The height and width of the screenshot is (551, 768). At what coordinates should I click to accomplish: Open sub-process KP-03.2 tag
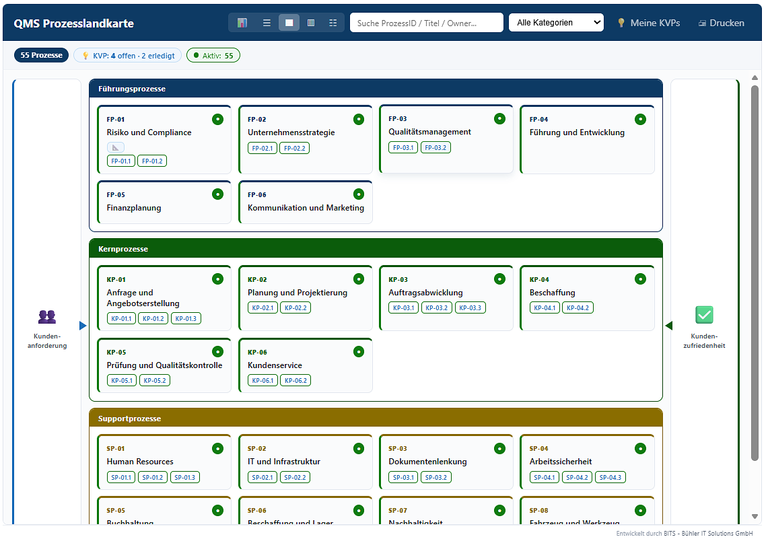[436, 308]
